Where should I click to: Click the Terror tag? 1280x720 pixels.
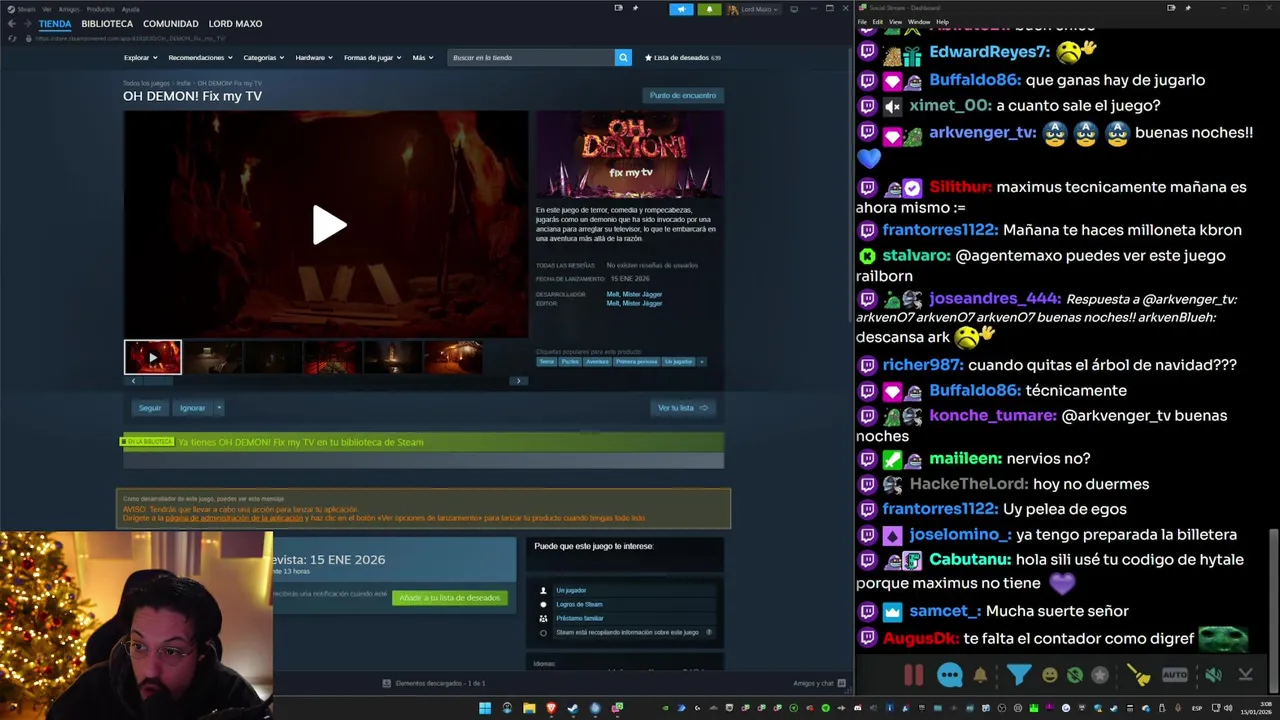point(547,362)
